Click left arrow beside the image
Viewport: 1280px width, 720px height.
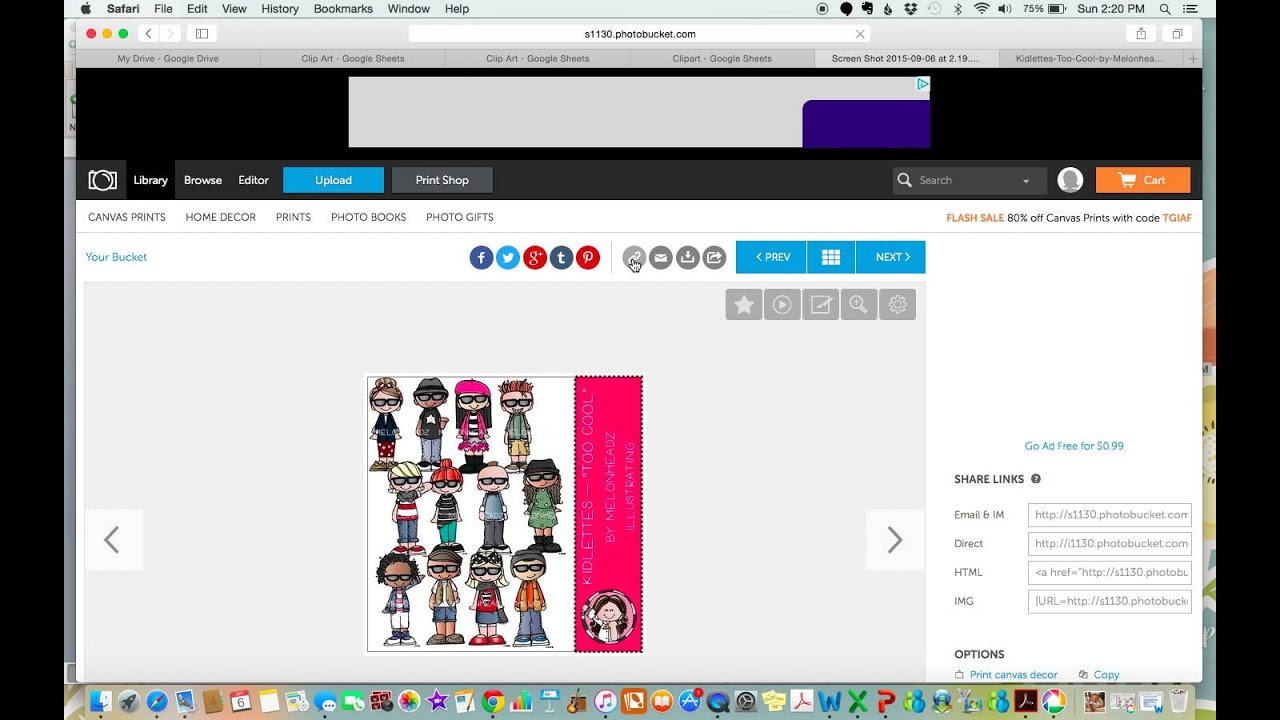coord(112,540)
